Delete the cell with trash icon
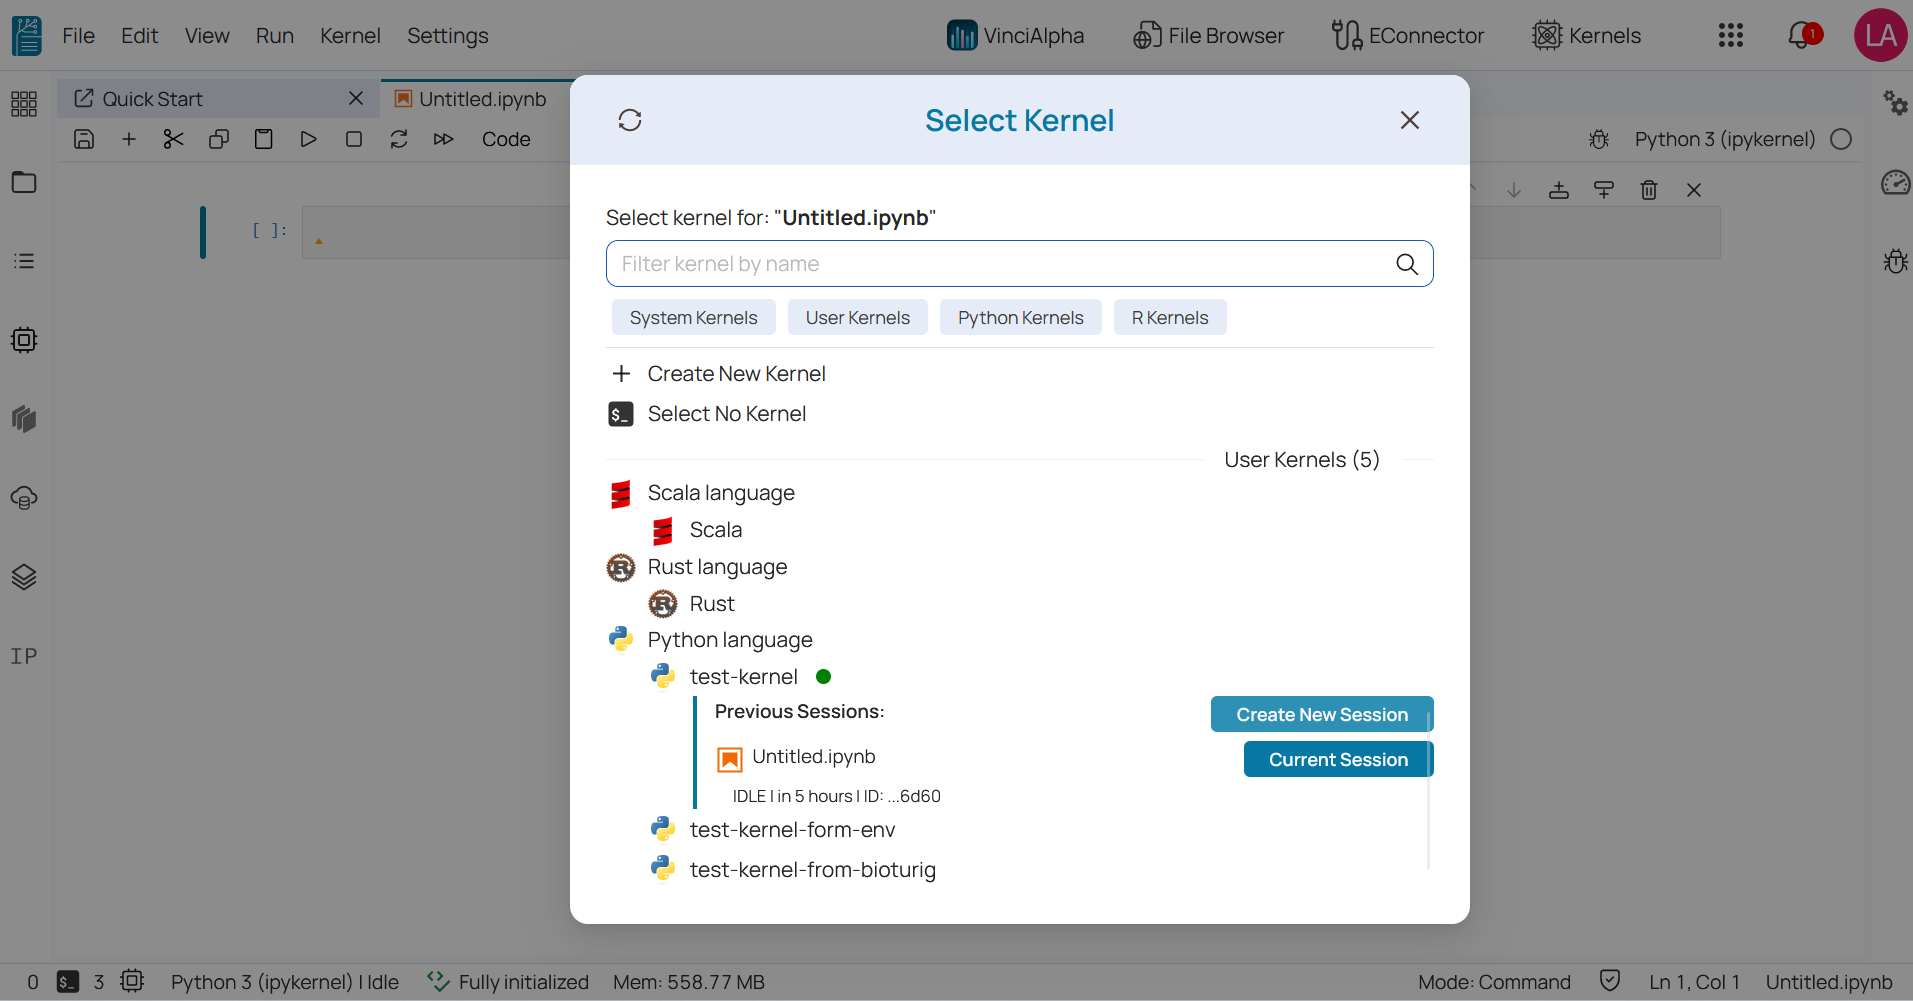The height and width of the screenshot is (1001, 1913). coord(1649,190)
